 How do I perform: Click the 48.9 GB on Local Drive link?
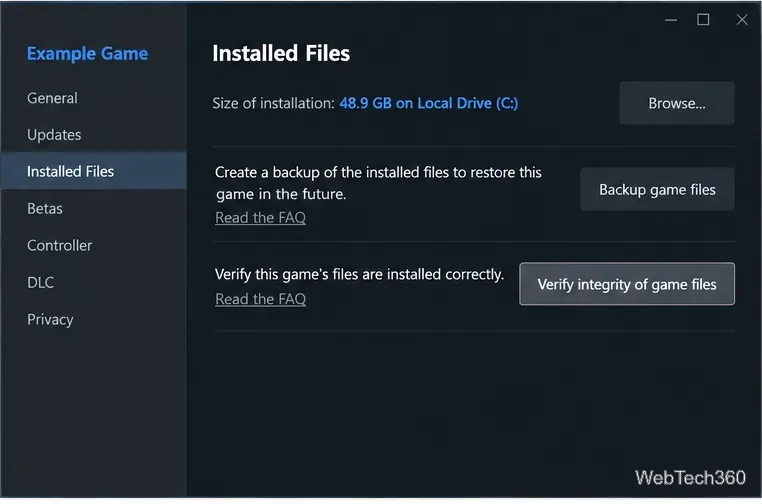429,103
